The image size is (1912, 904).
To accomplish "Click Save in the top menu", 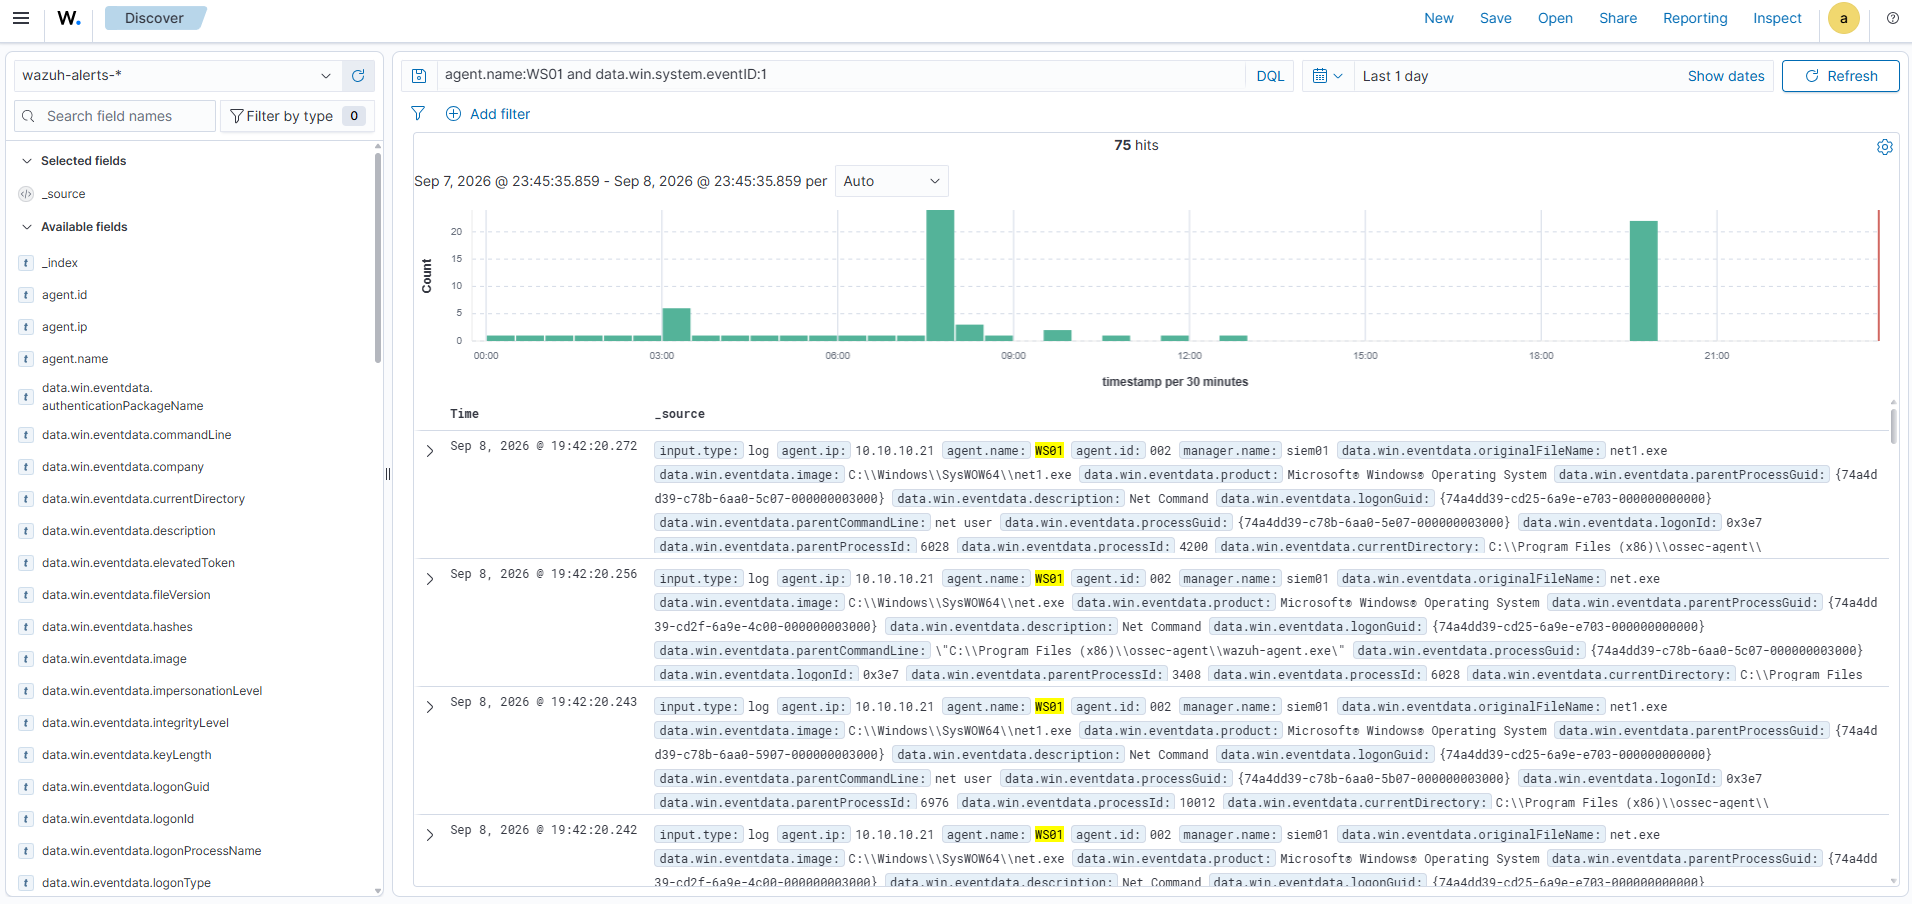I will pyautogui.click(x=1495, y=18).
